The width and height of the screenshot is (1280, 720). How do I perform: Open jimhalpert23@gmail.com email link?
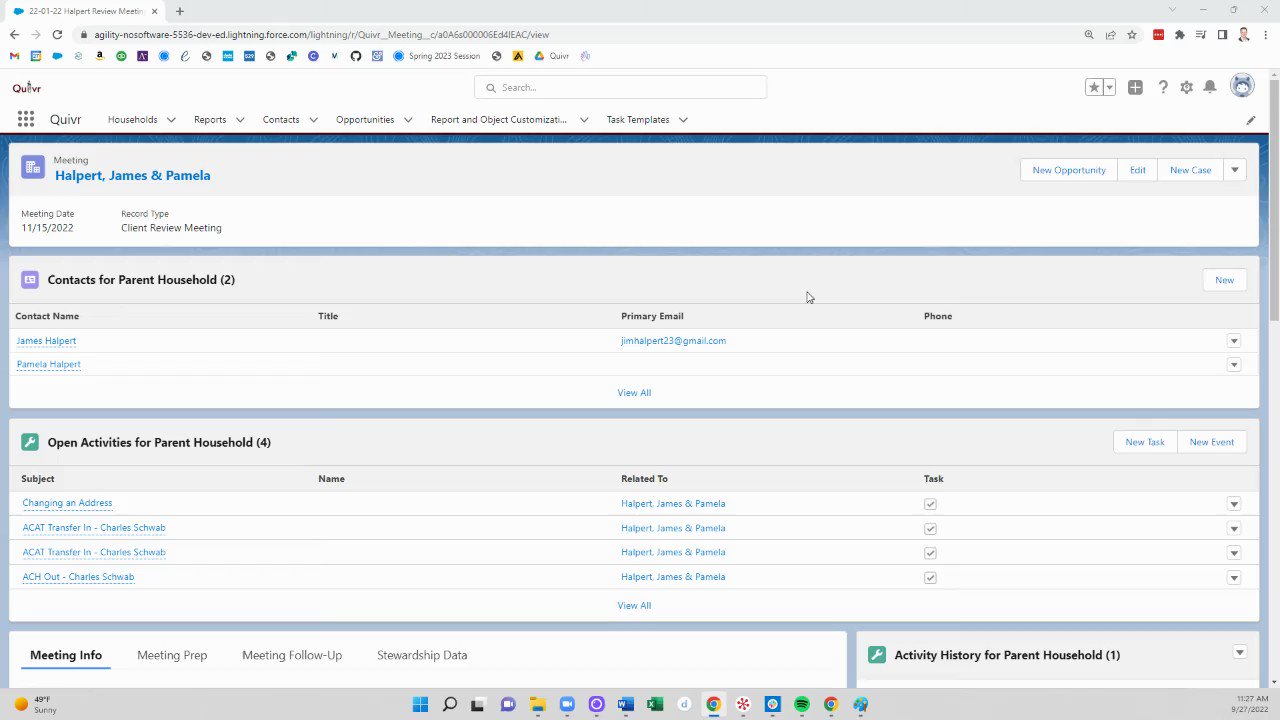(x=673, y=341)
